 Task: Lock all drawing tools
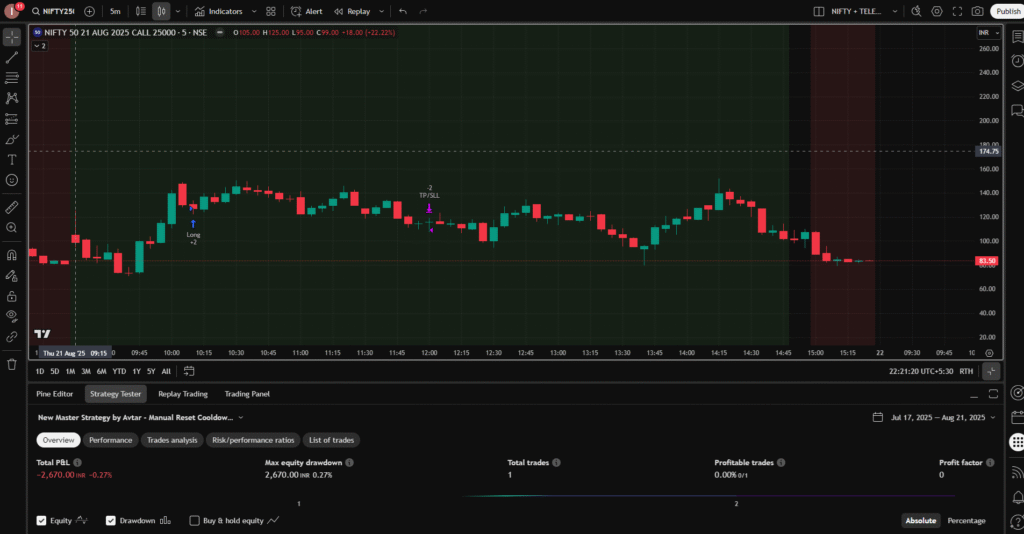point(12,296)
